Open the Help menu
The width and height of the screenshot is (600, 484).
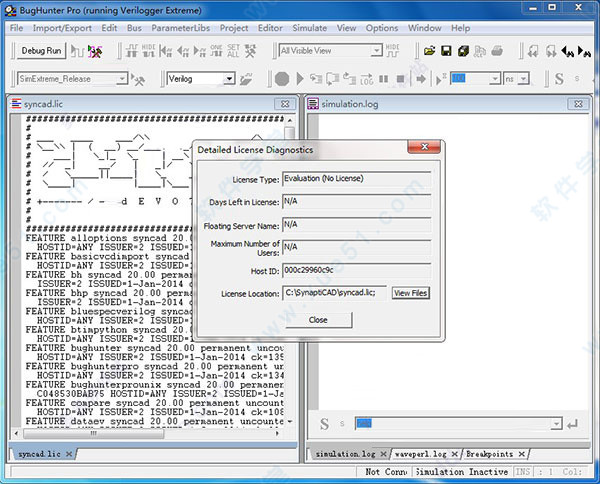click(460, 28)
